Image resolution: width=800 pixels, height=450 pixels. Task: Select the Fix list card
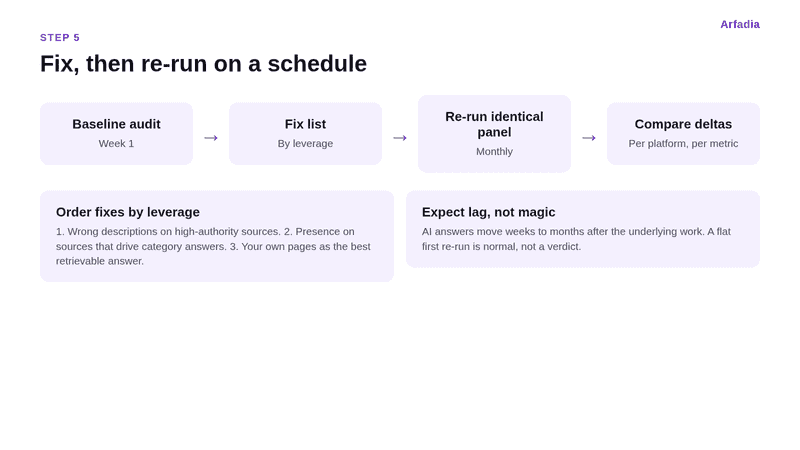click(306, 134)
